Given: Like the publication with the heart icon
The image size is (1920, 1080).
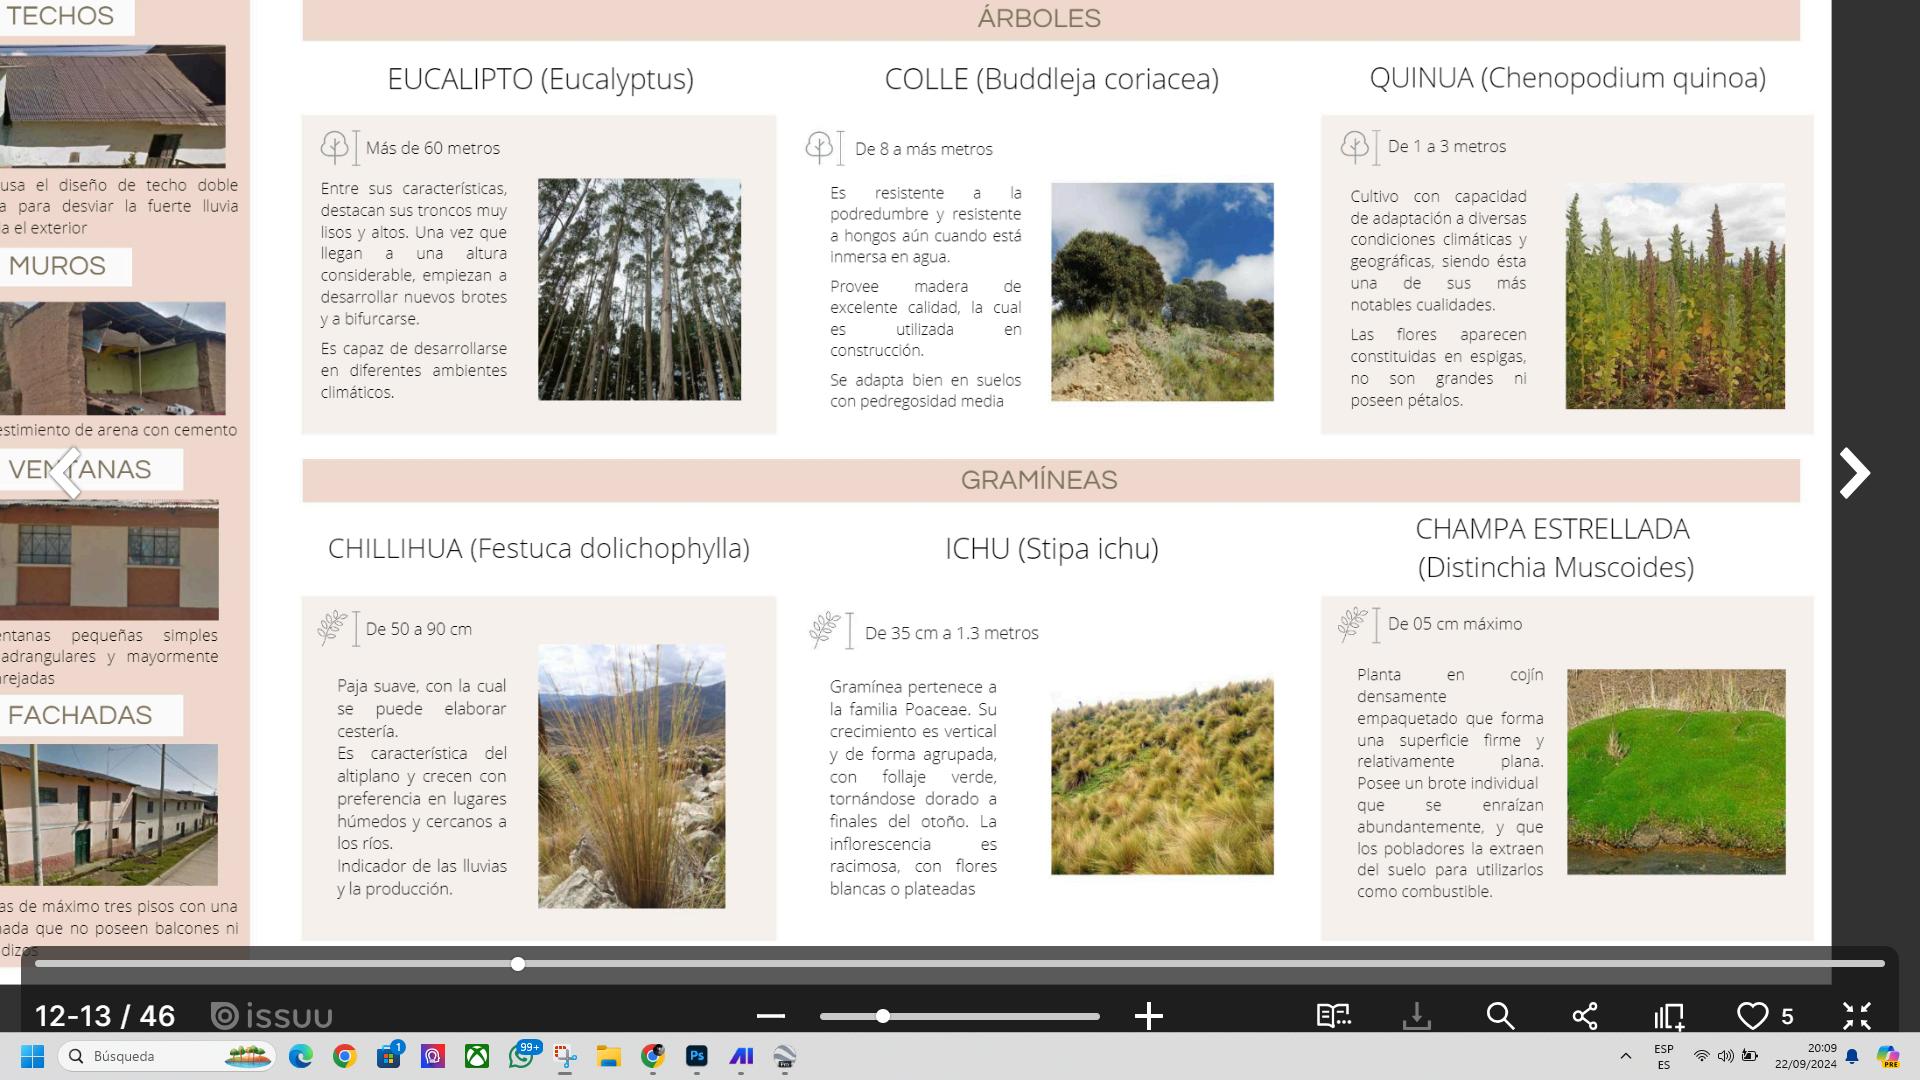Looking at the screenshot, I should click(x=1752, y=1016).
